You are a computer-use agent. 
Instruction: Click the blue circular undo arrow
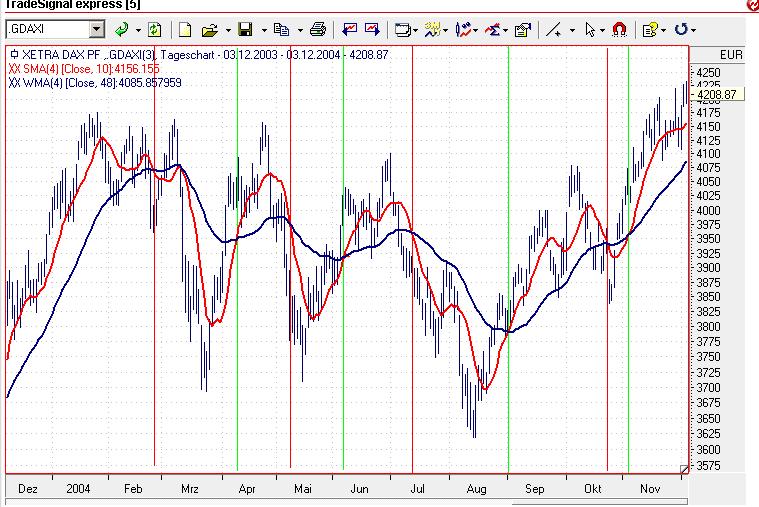coord(681,30)
